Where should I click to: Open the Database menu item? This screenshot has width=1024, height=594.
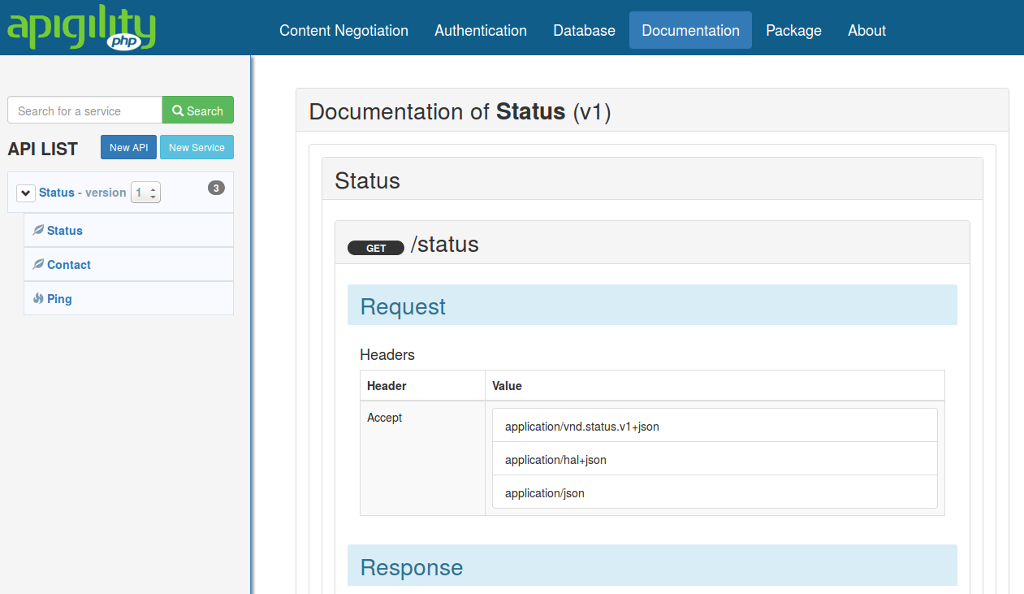pos(584,30)
